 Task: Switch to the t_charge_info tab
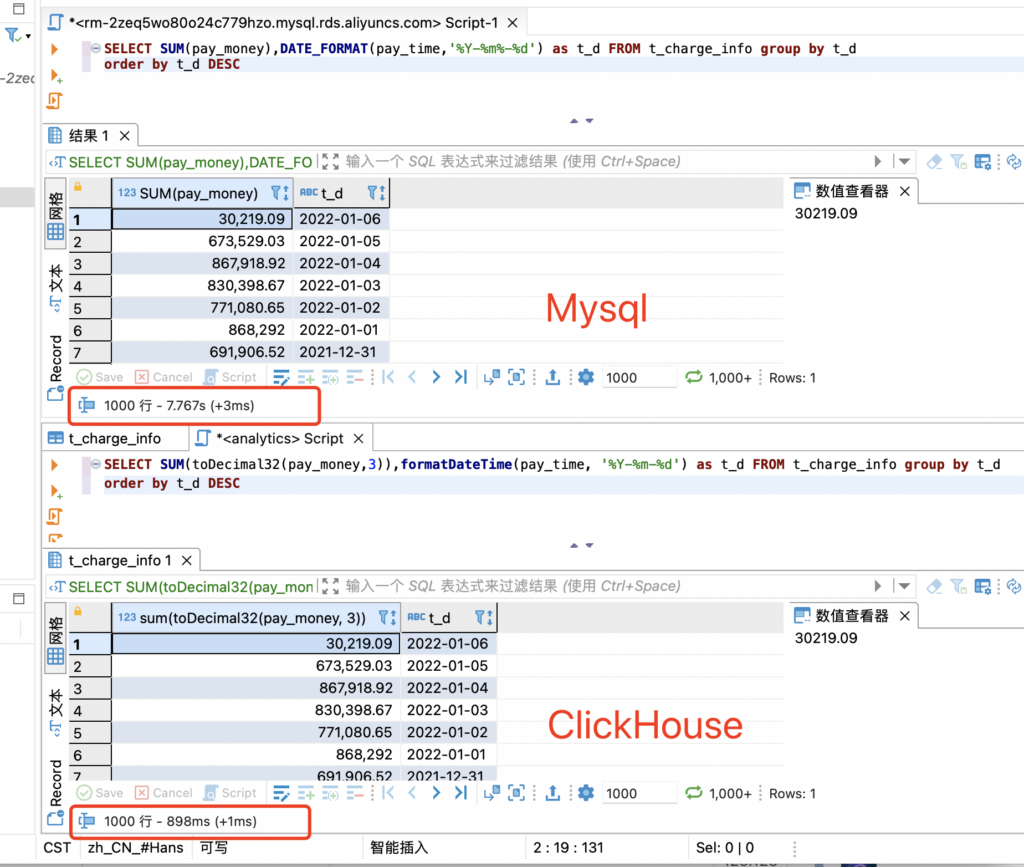(x=114, y=437)
